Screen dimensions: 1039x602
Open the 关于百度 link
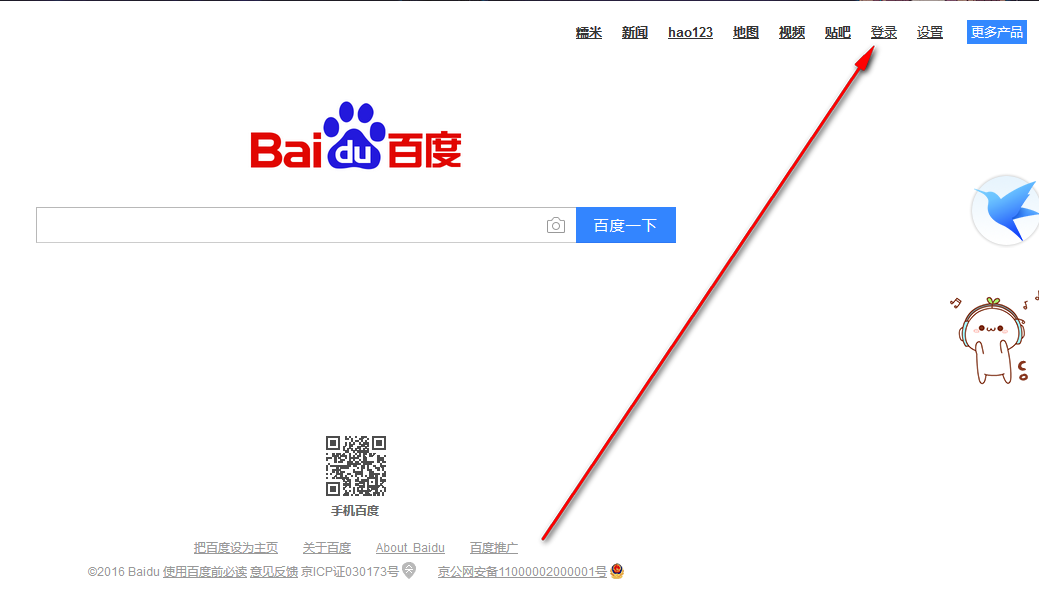click(327, 548)
